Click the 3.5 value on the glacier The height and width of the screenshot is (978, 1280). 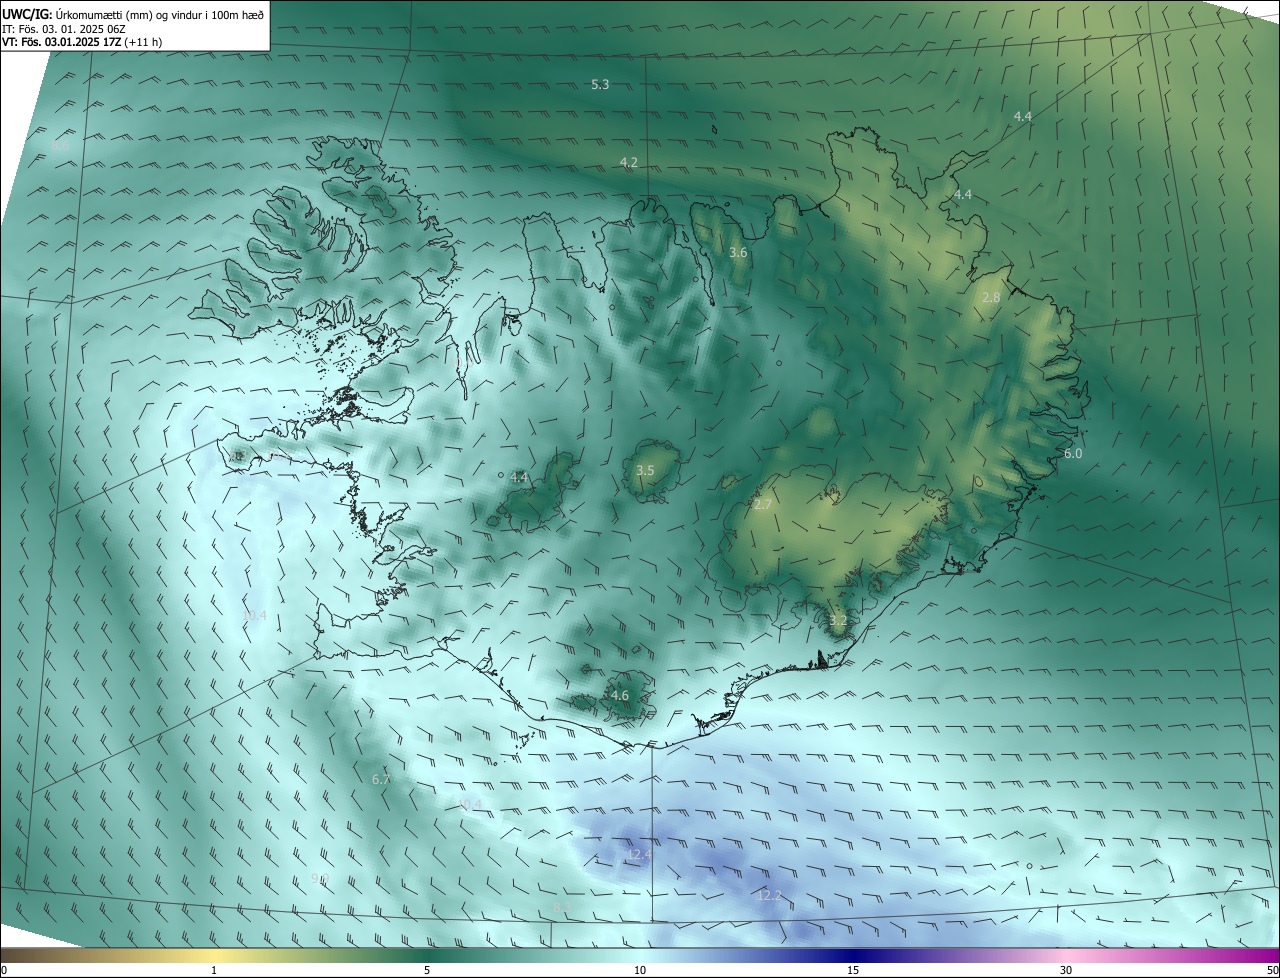click(645, 470)
